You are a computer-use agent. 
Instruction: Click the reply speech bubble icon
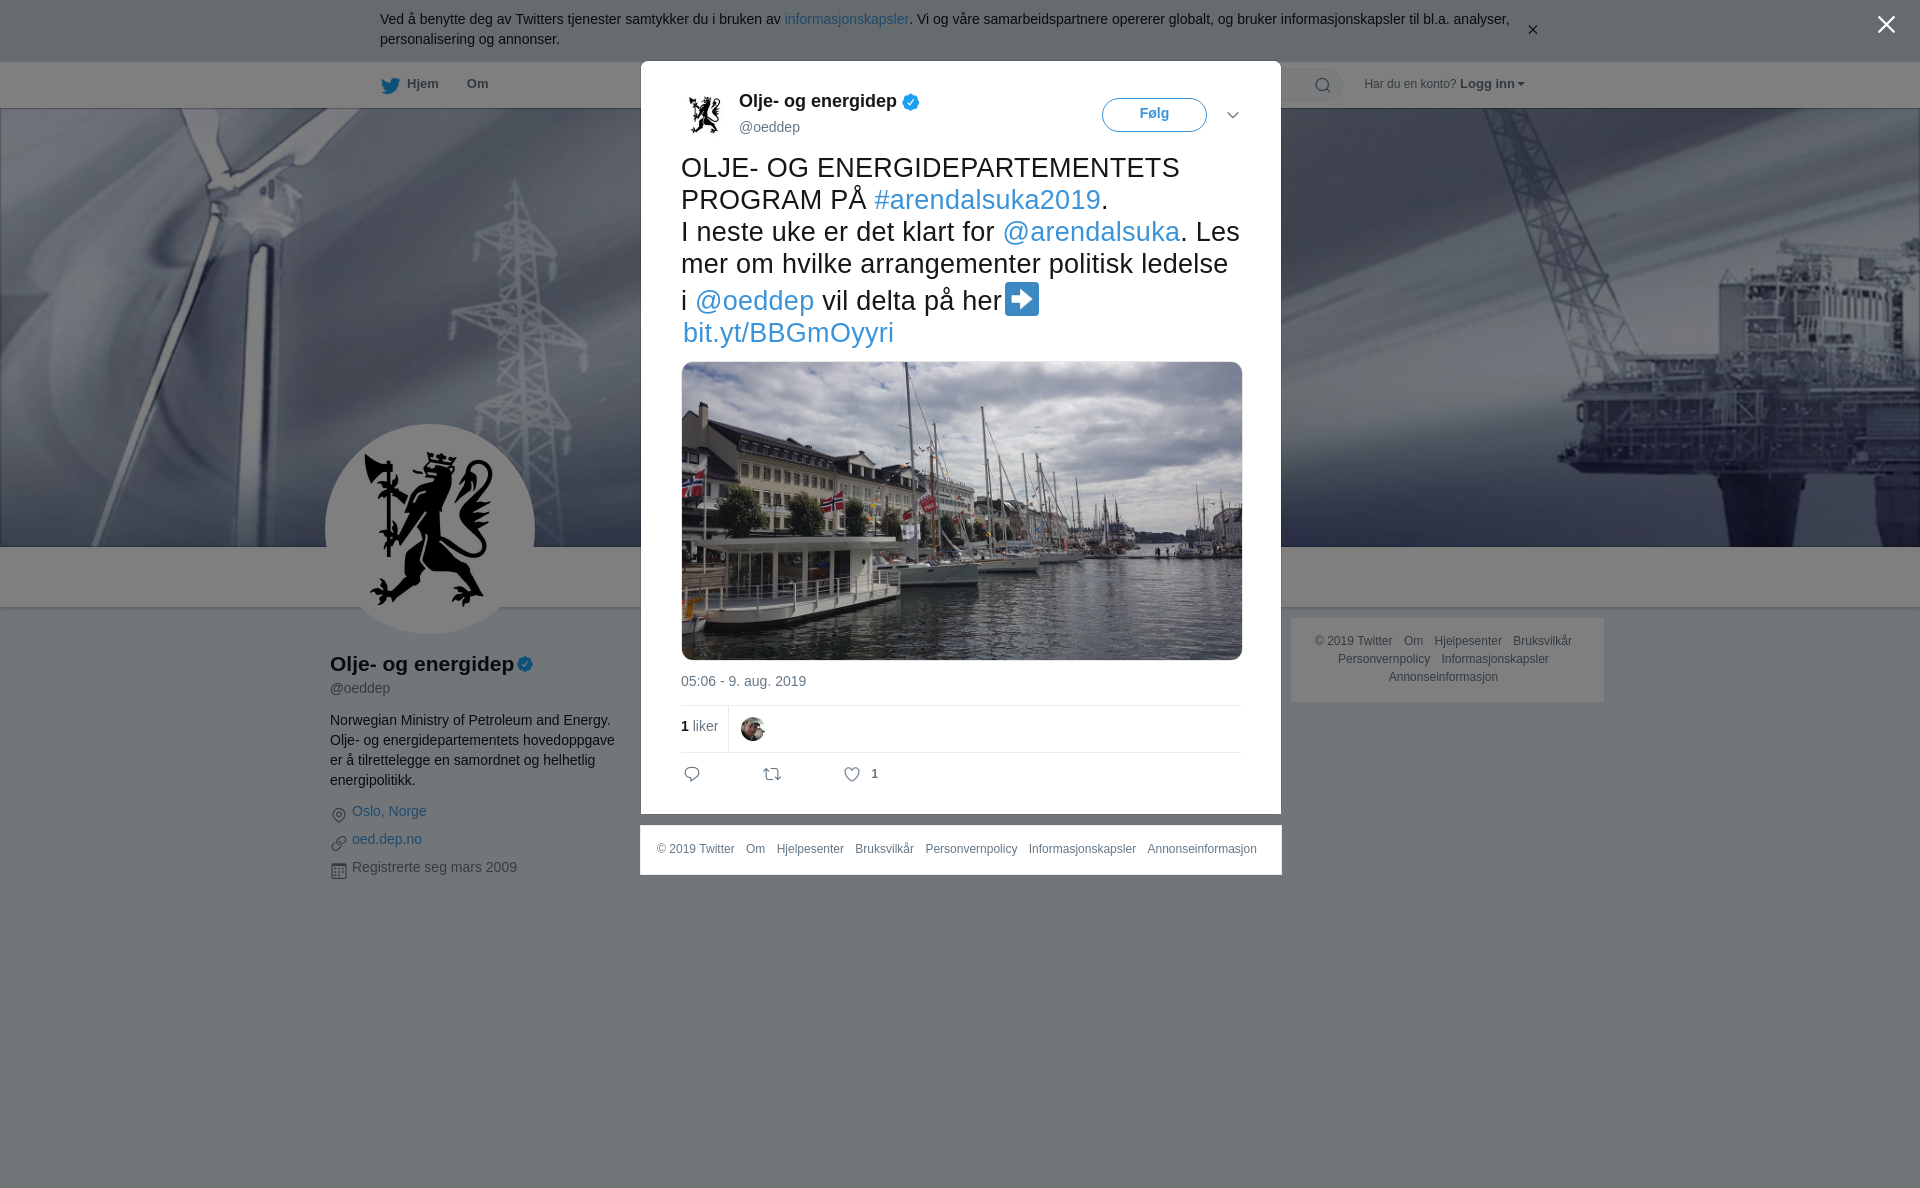tap(691, 774)
